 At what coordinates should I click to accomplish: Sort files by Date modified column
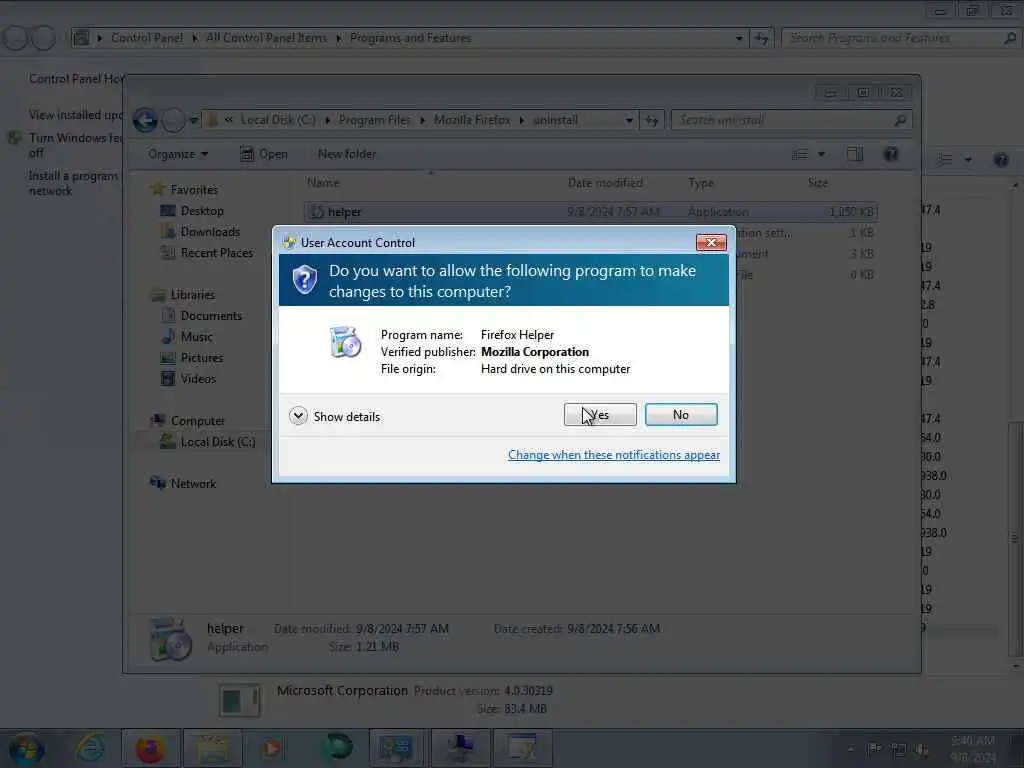tap(605, 183)
